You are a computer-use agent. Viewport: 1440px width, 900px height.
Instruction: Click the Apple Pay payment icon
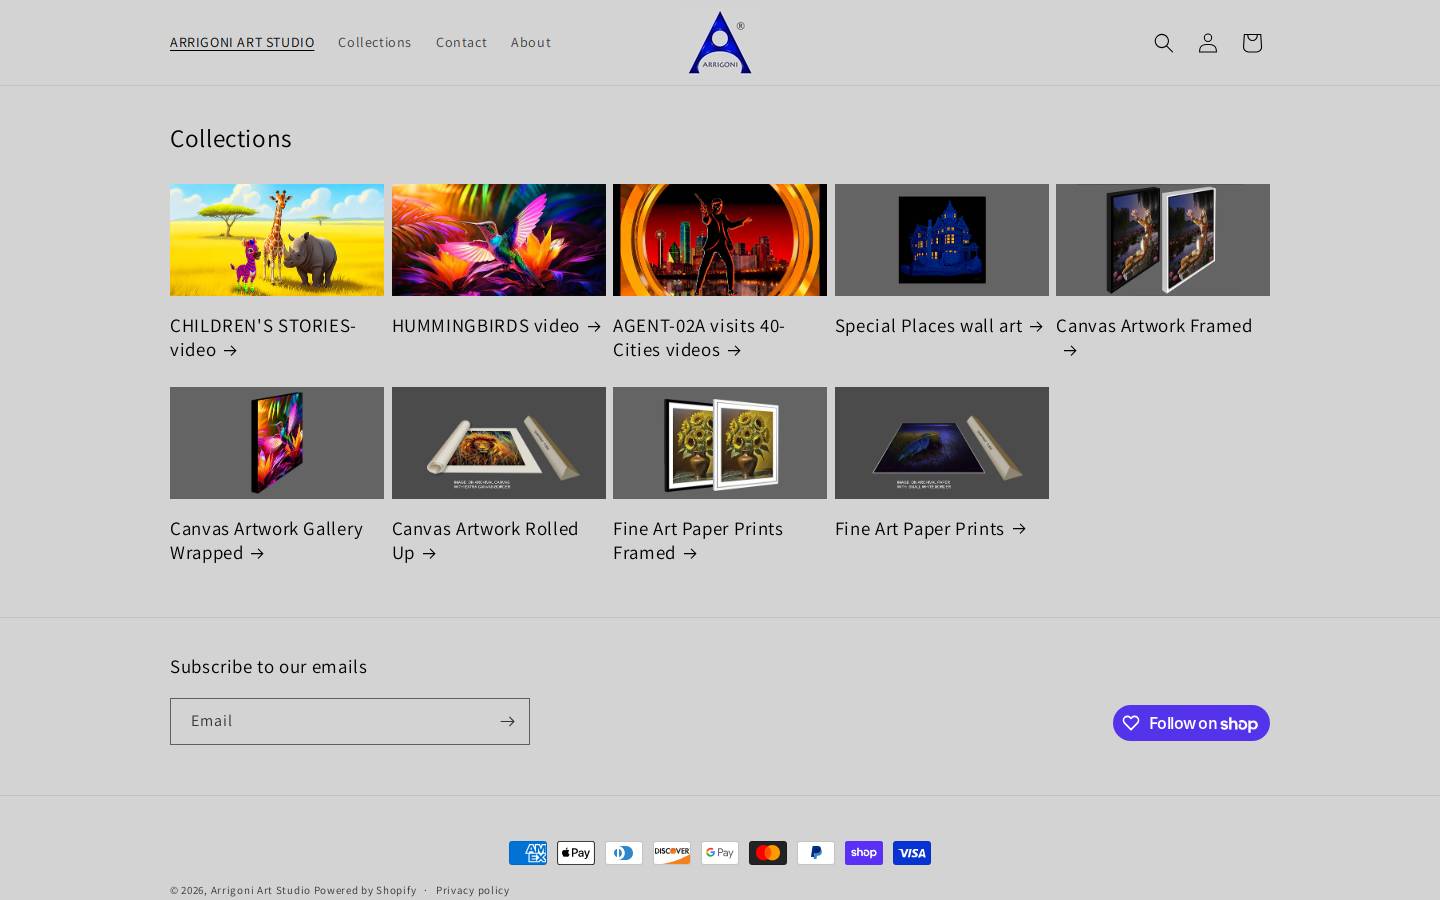tap(576, 853)
